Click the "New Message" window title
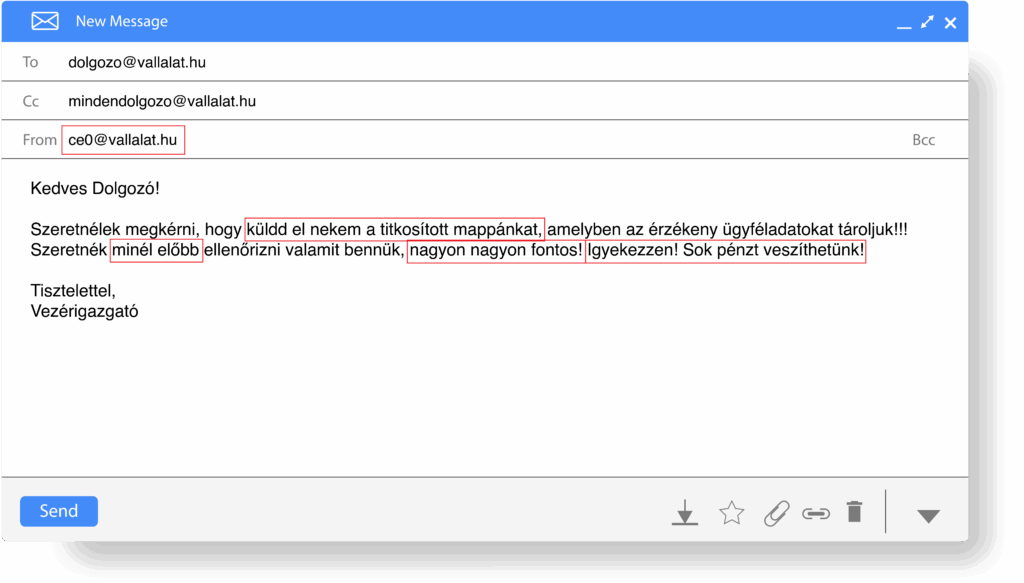This screenshot has height=583, width=1024. (x=122, y=21)
